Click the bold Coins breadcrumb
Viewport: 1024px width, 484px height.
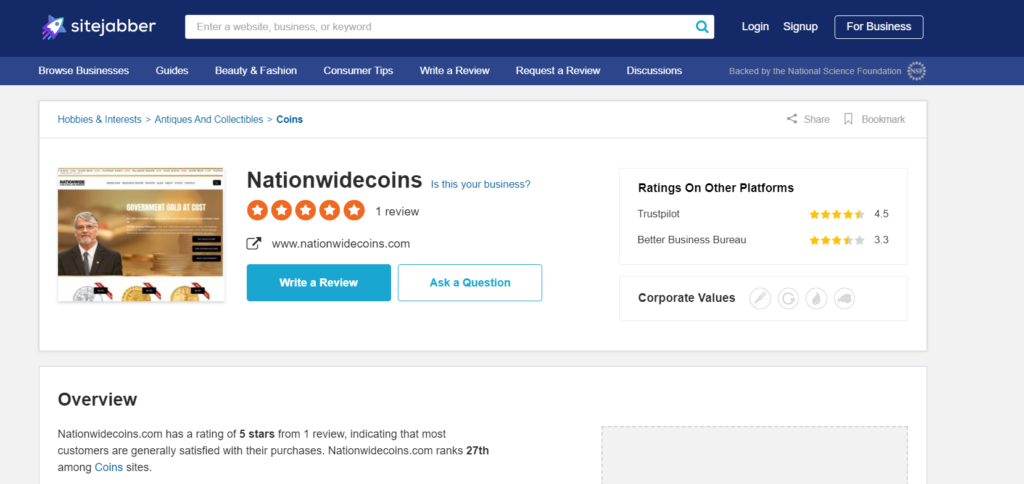[x=289, y=120]
